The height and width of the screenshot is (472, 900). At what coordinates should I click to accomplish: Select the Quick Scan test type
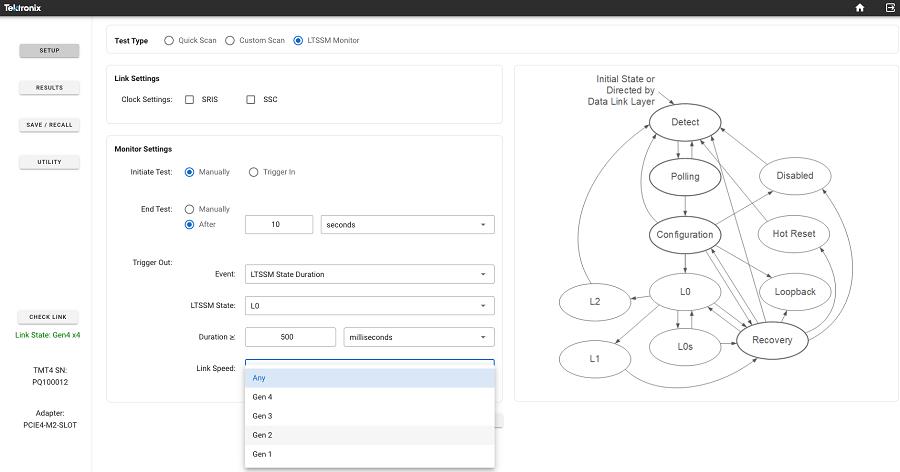(169, 41)
